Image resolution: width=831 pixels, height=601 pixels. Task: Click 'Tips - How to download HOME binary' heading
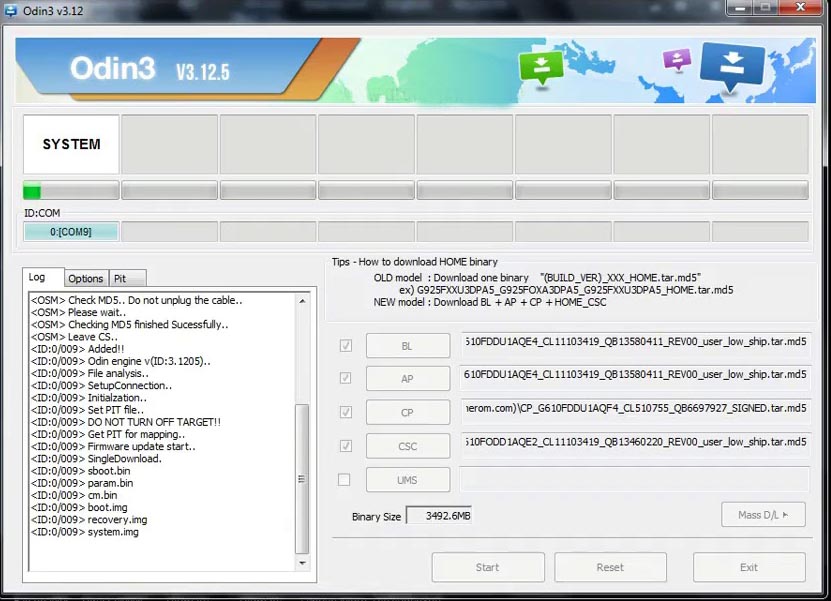coord(414,262)
